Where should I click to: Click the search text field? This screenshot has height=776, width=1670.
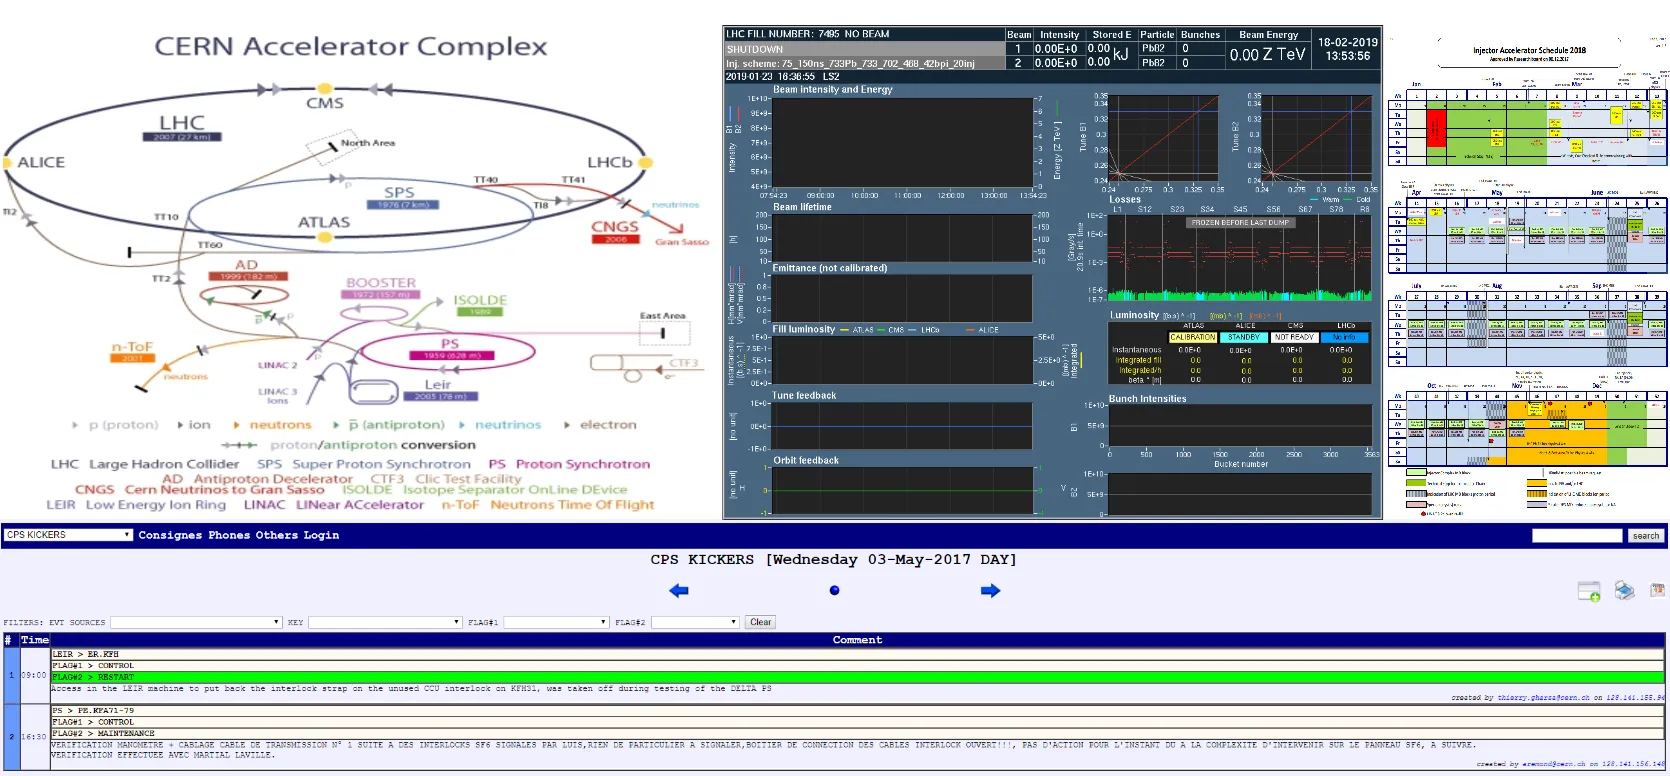click(x=1577, y=536)
